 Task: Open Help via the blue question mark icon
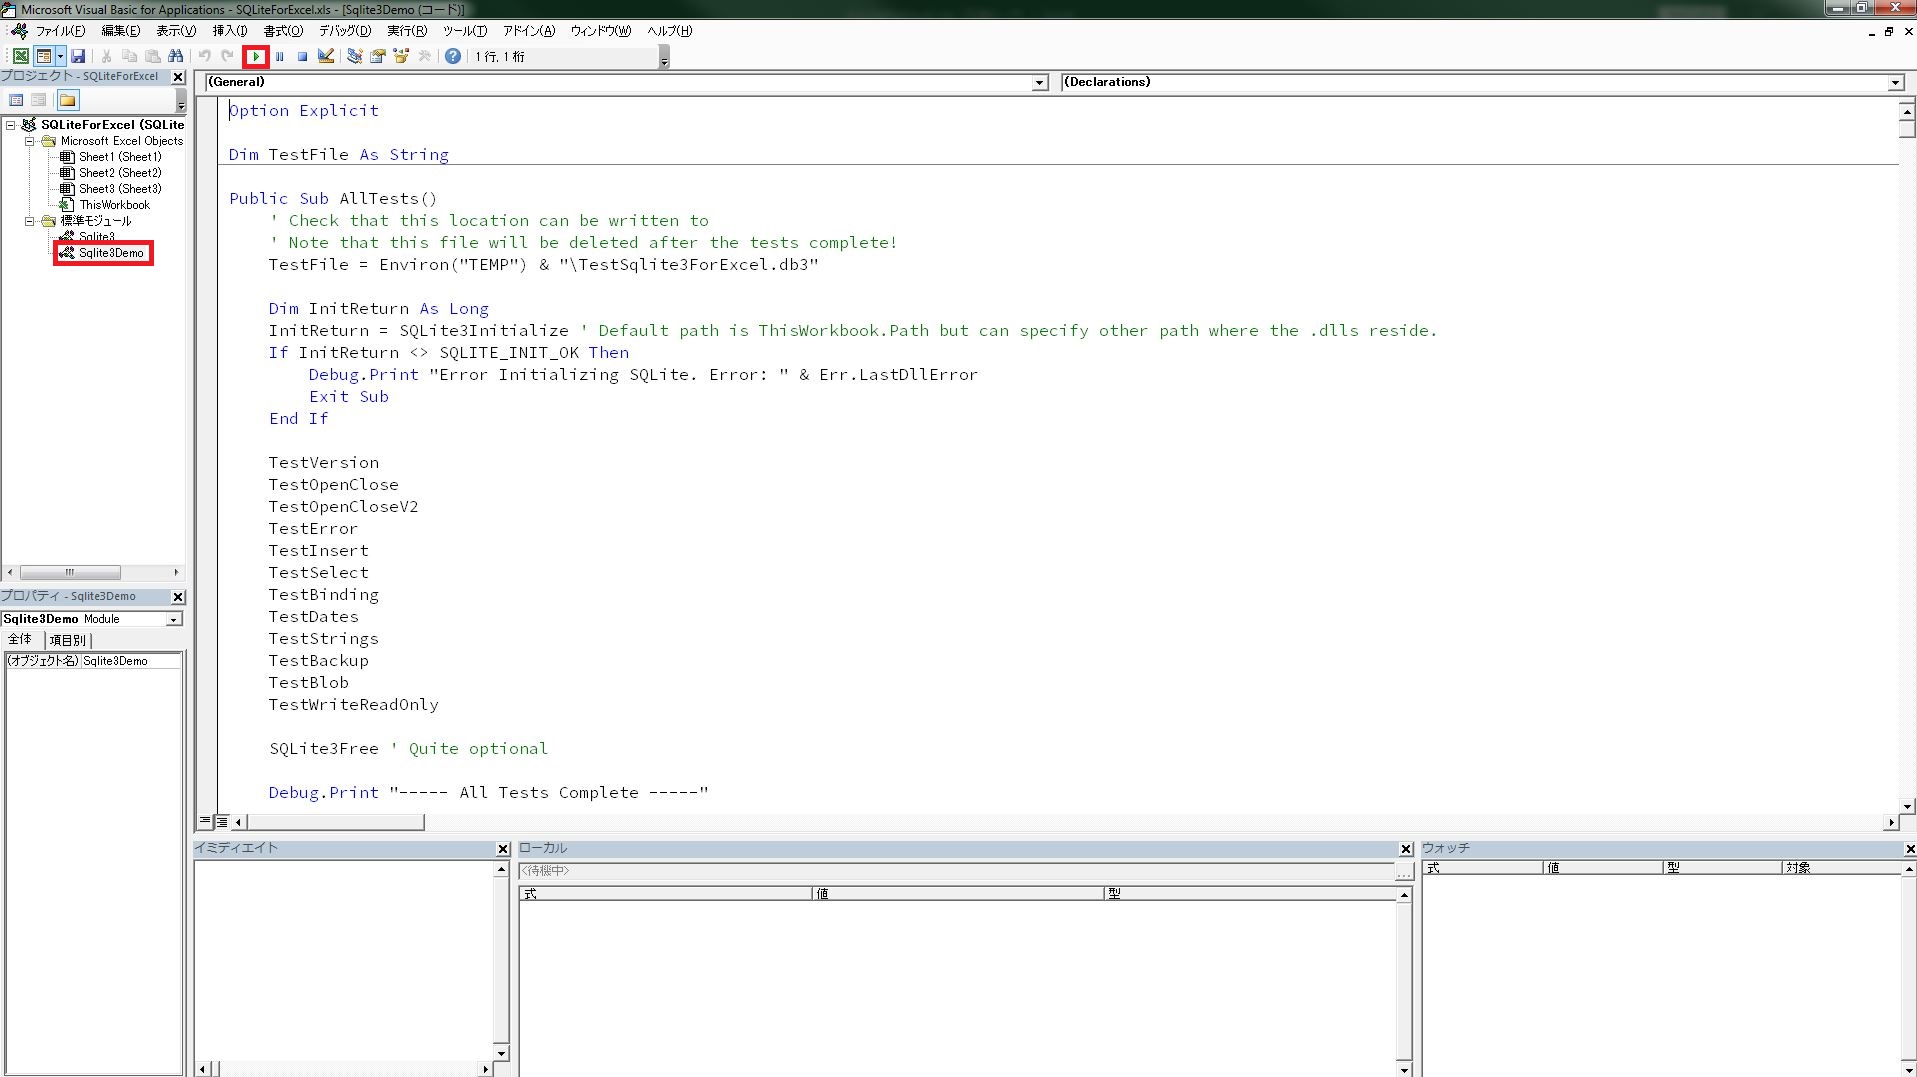pyautogui.click(x=453, y=56)
